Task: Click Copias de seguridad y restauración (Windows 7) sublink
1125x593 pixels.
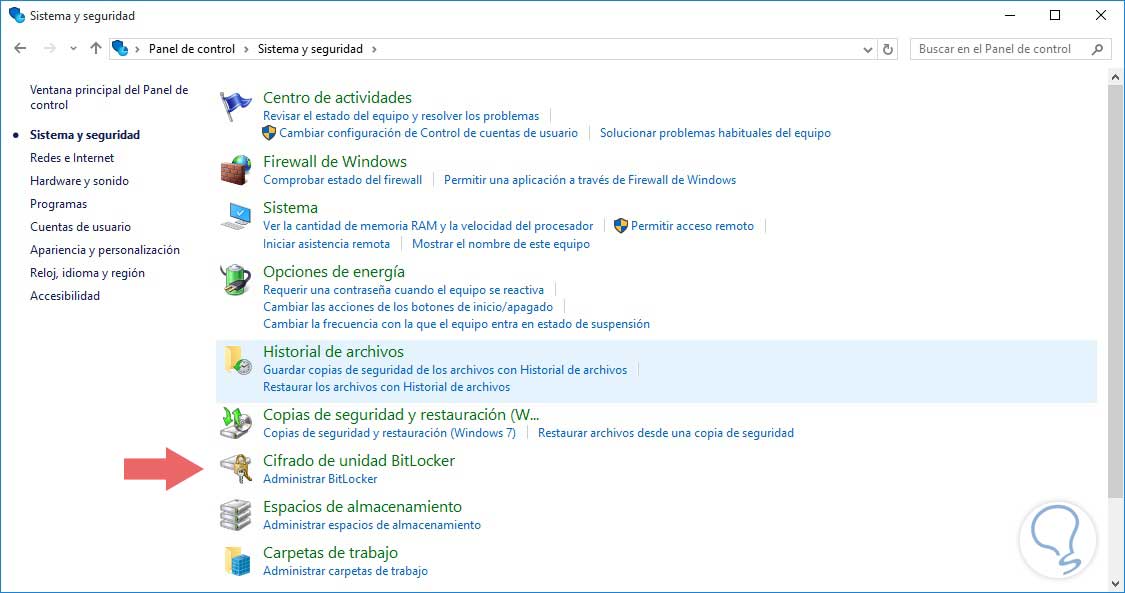Action: (x=389, y=432)
